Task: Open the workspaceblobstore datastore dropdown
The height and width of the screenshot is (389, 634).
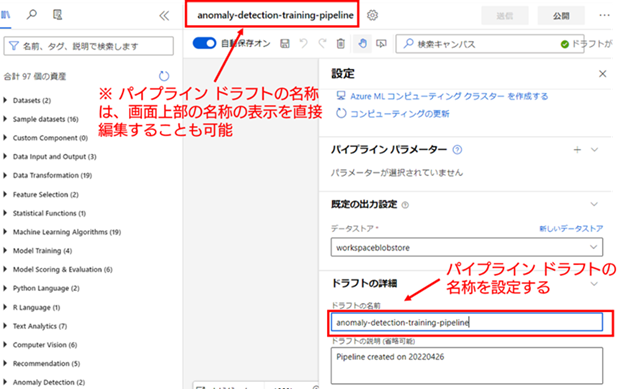Action: (467, 247)
